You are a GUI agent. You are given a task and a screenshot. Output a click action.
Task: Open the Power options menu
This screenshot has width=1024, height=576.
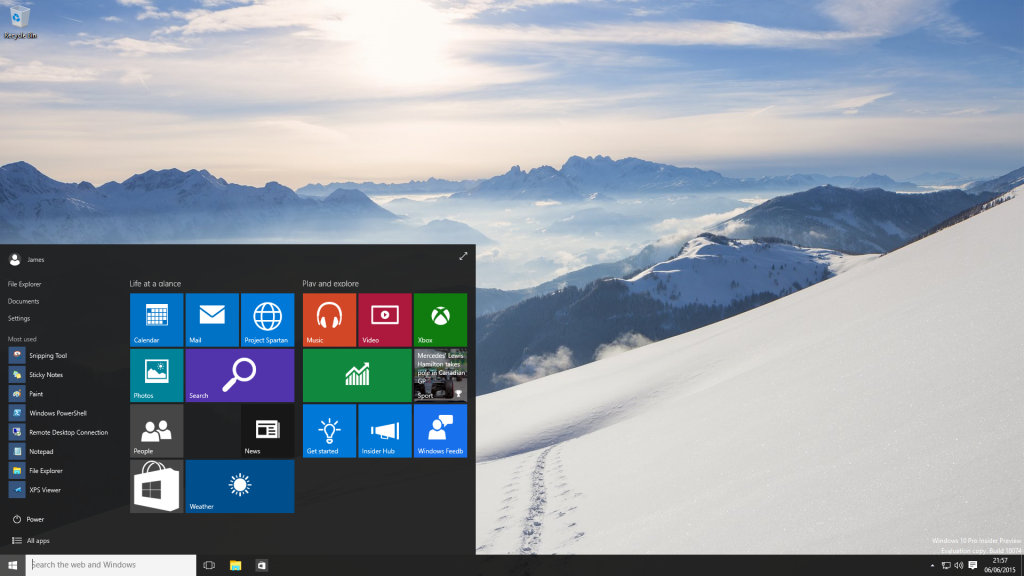click(x=28, y=519)
